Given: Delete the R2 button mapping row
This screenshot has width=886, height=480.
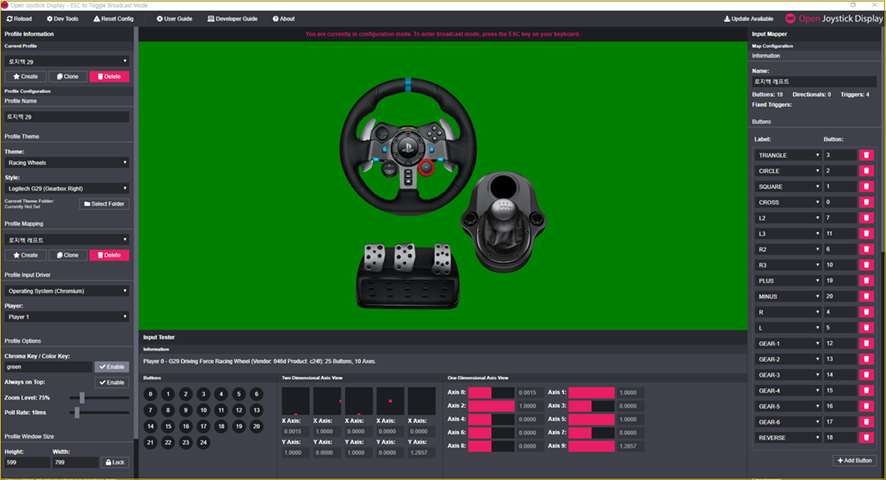Looking at the screenshot, I should coord(866,249).
